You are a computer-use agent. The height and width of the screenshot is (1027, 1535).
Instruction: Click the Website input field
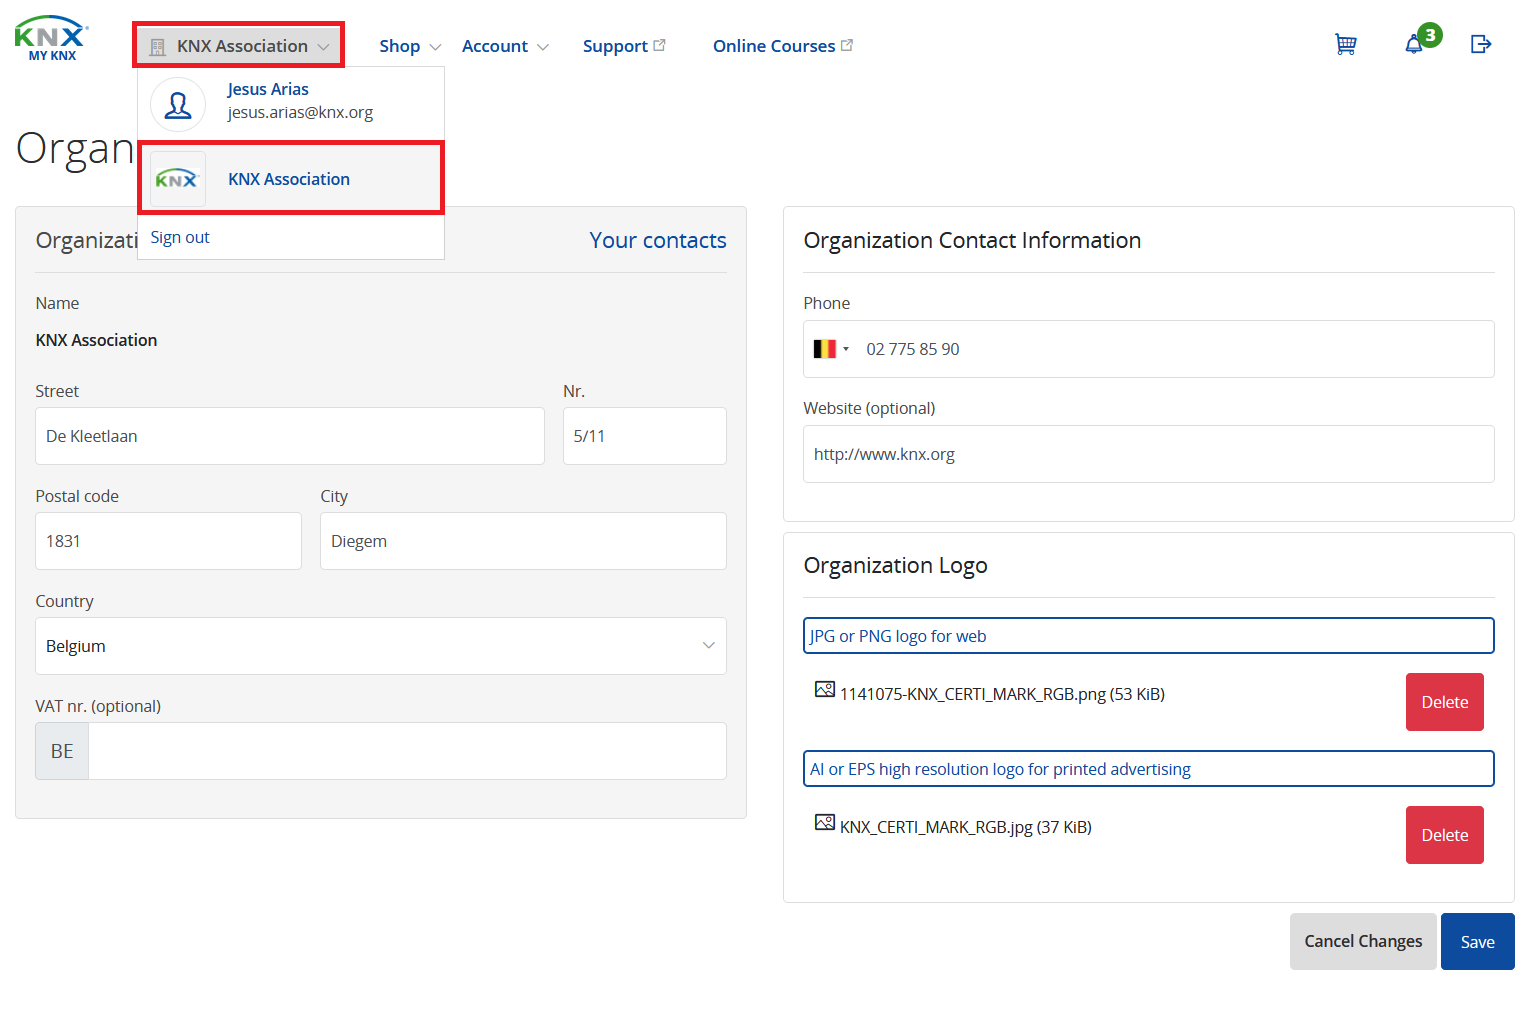click(1149, 454)
